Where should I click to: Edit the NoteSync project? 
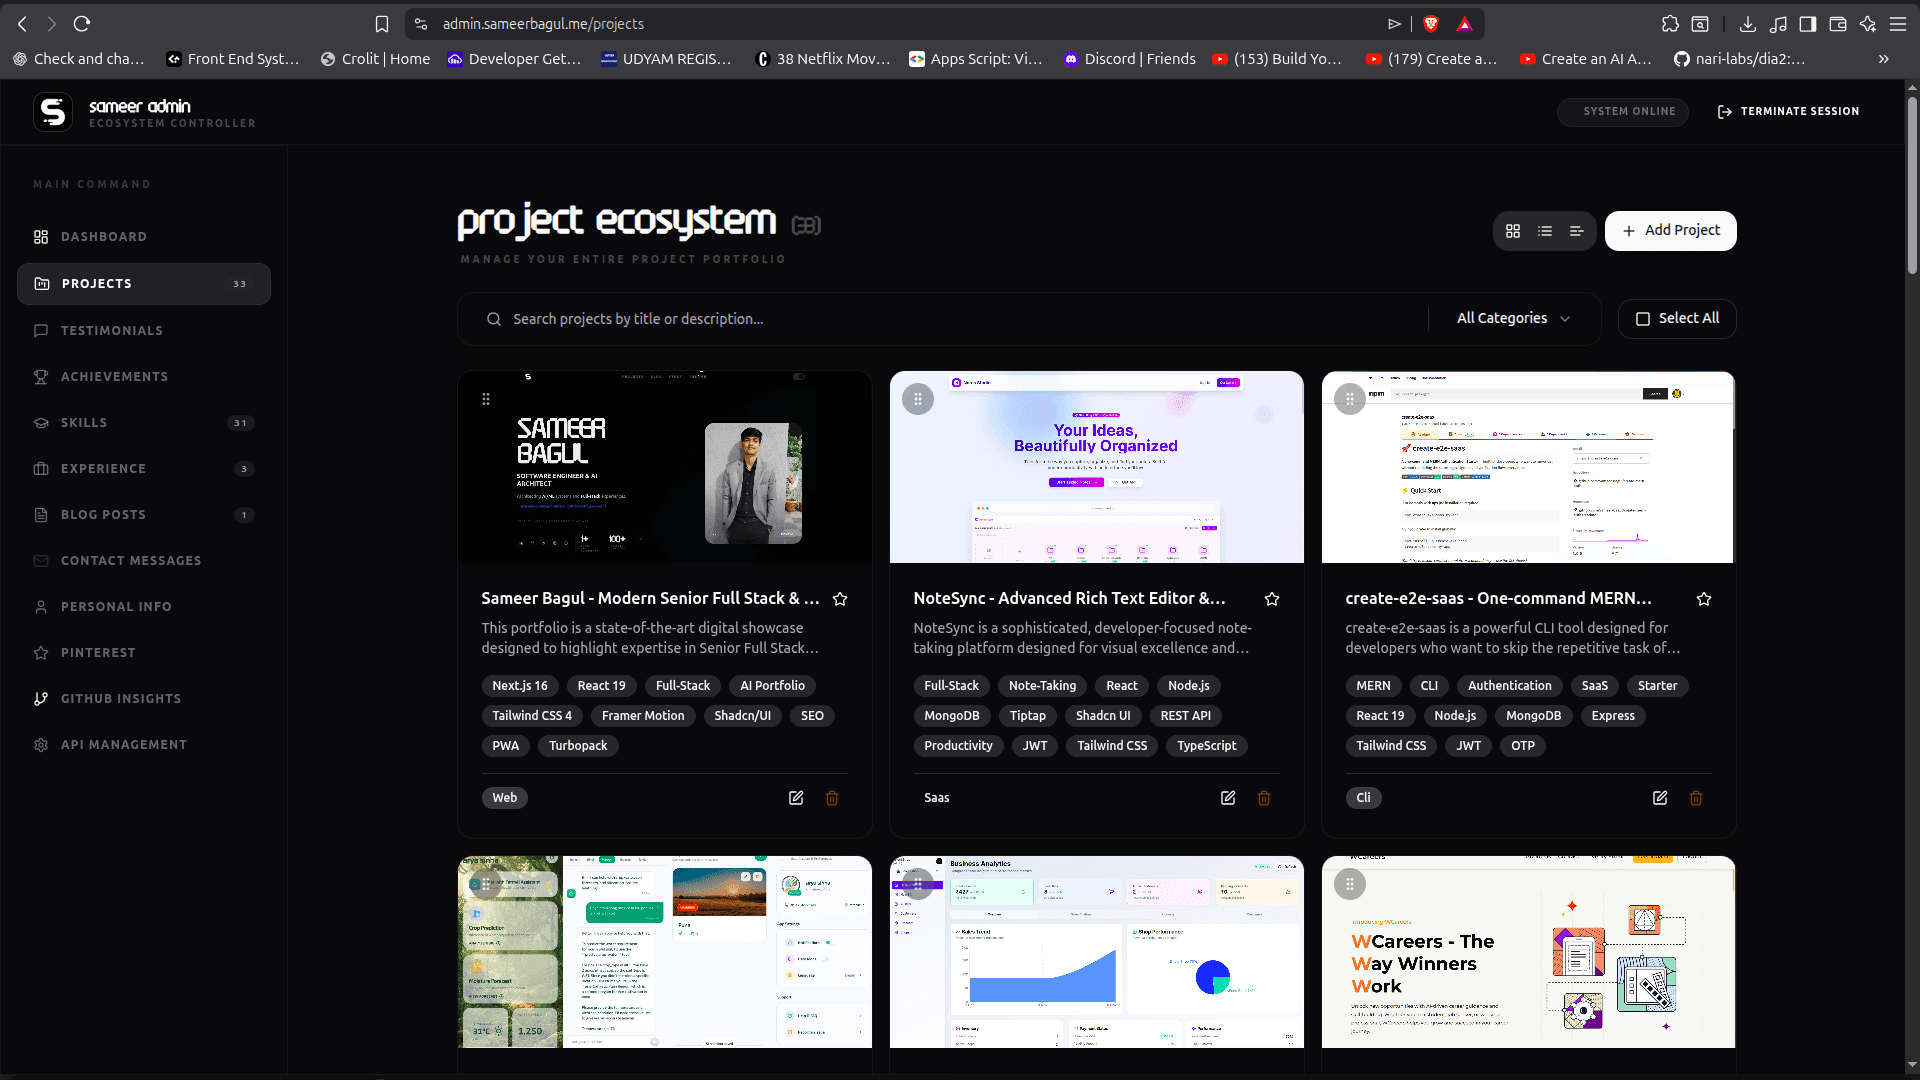(1228, 798)
